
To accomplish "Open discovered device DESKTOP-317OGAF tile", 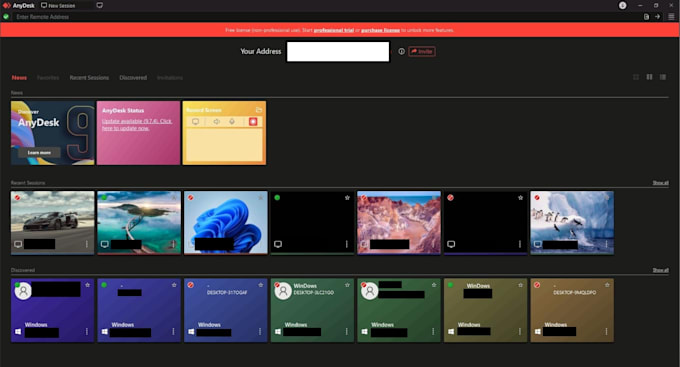I will pos(226,310).
